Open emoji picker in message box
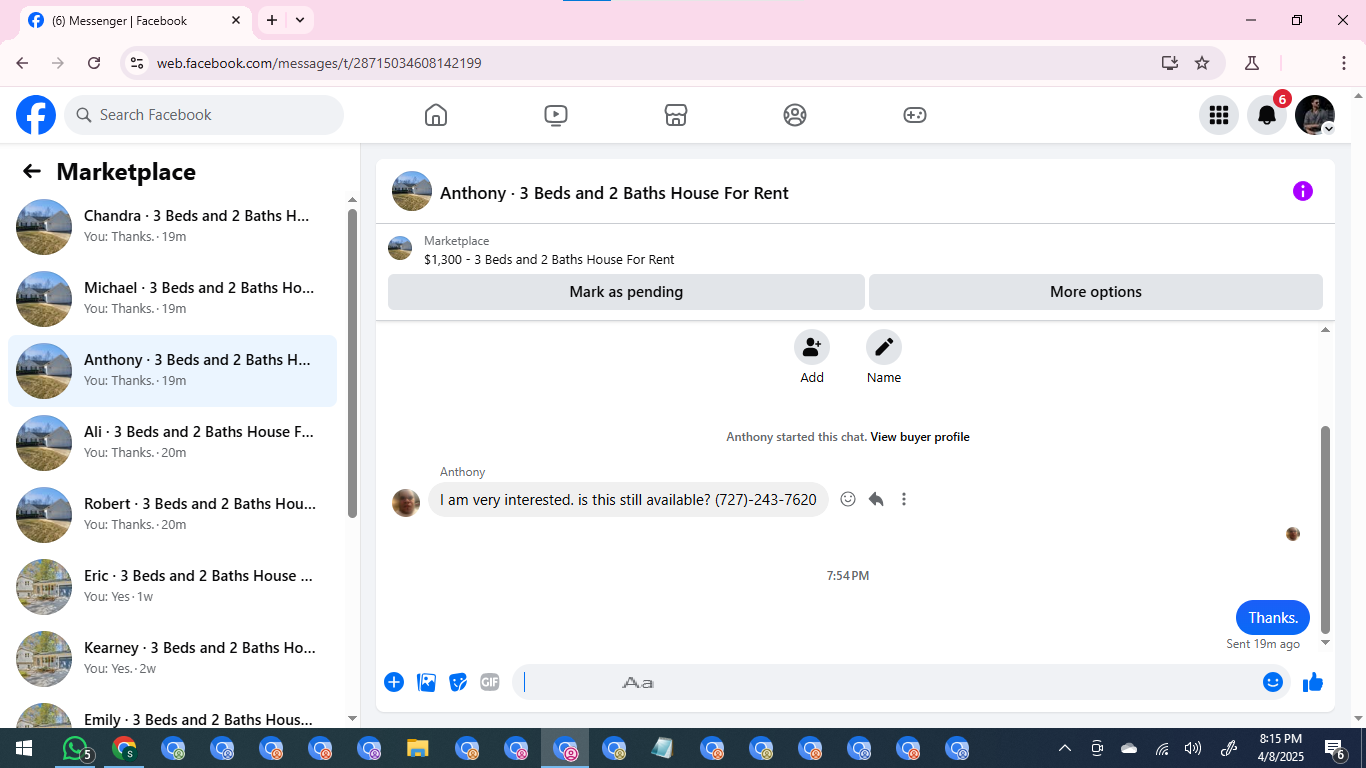Screen dimensions: 1366x768 [x=1273, y=682]
